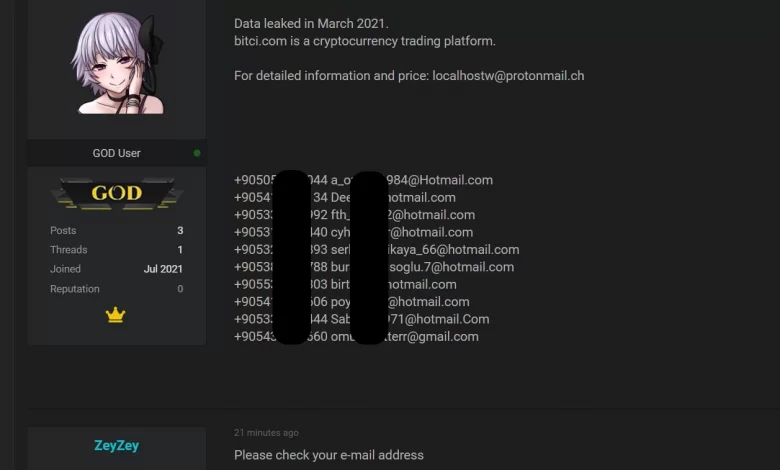Click the Reputation value 0

click(x=180, y=289)
